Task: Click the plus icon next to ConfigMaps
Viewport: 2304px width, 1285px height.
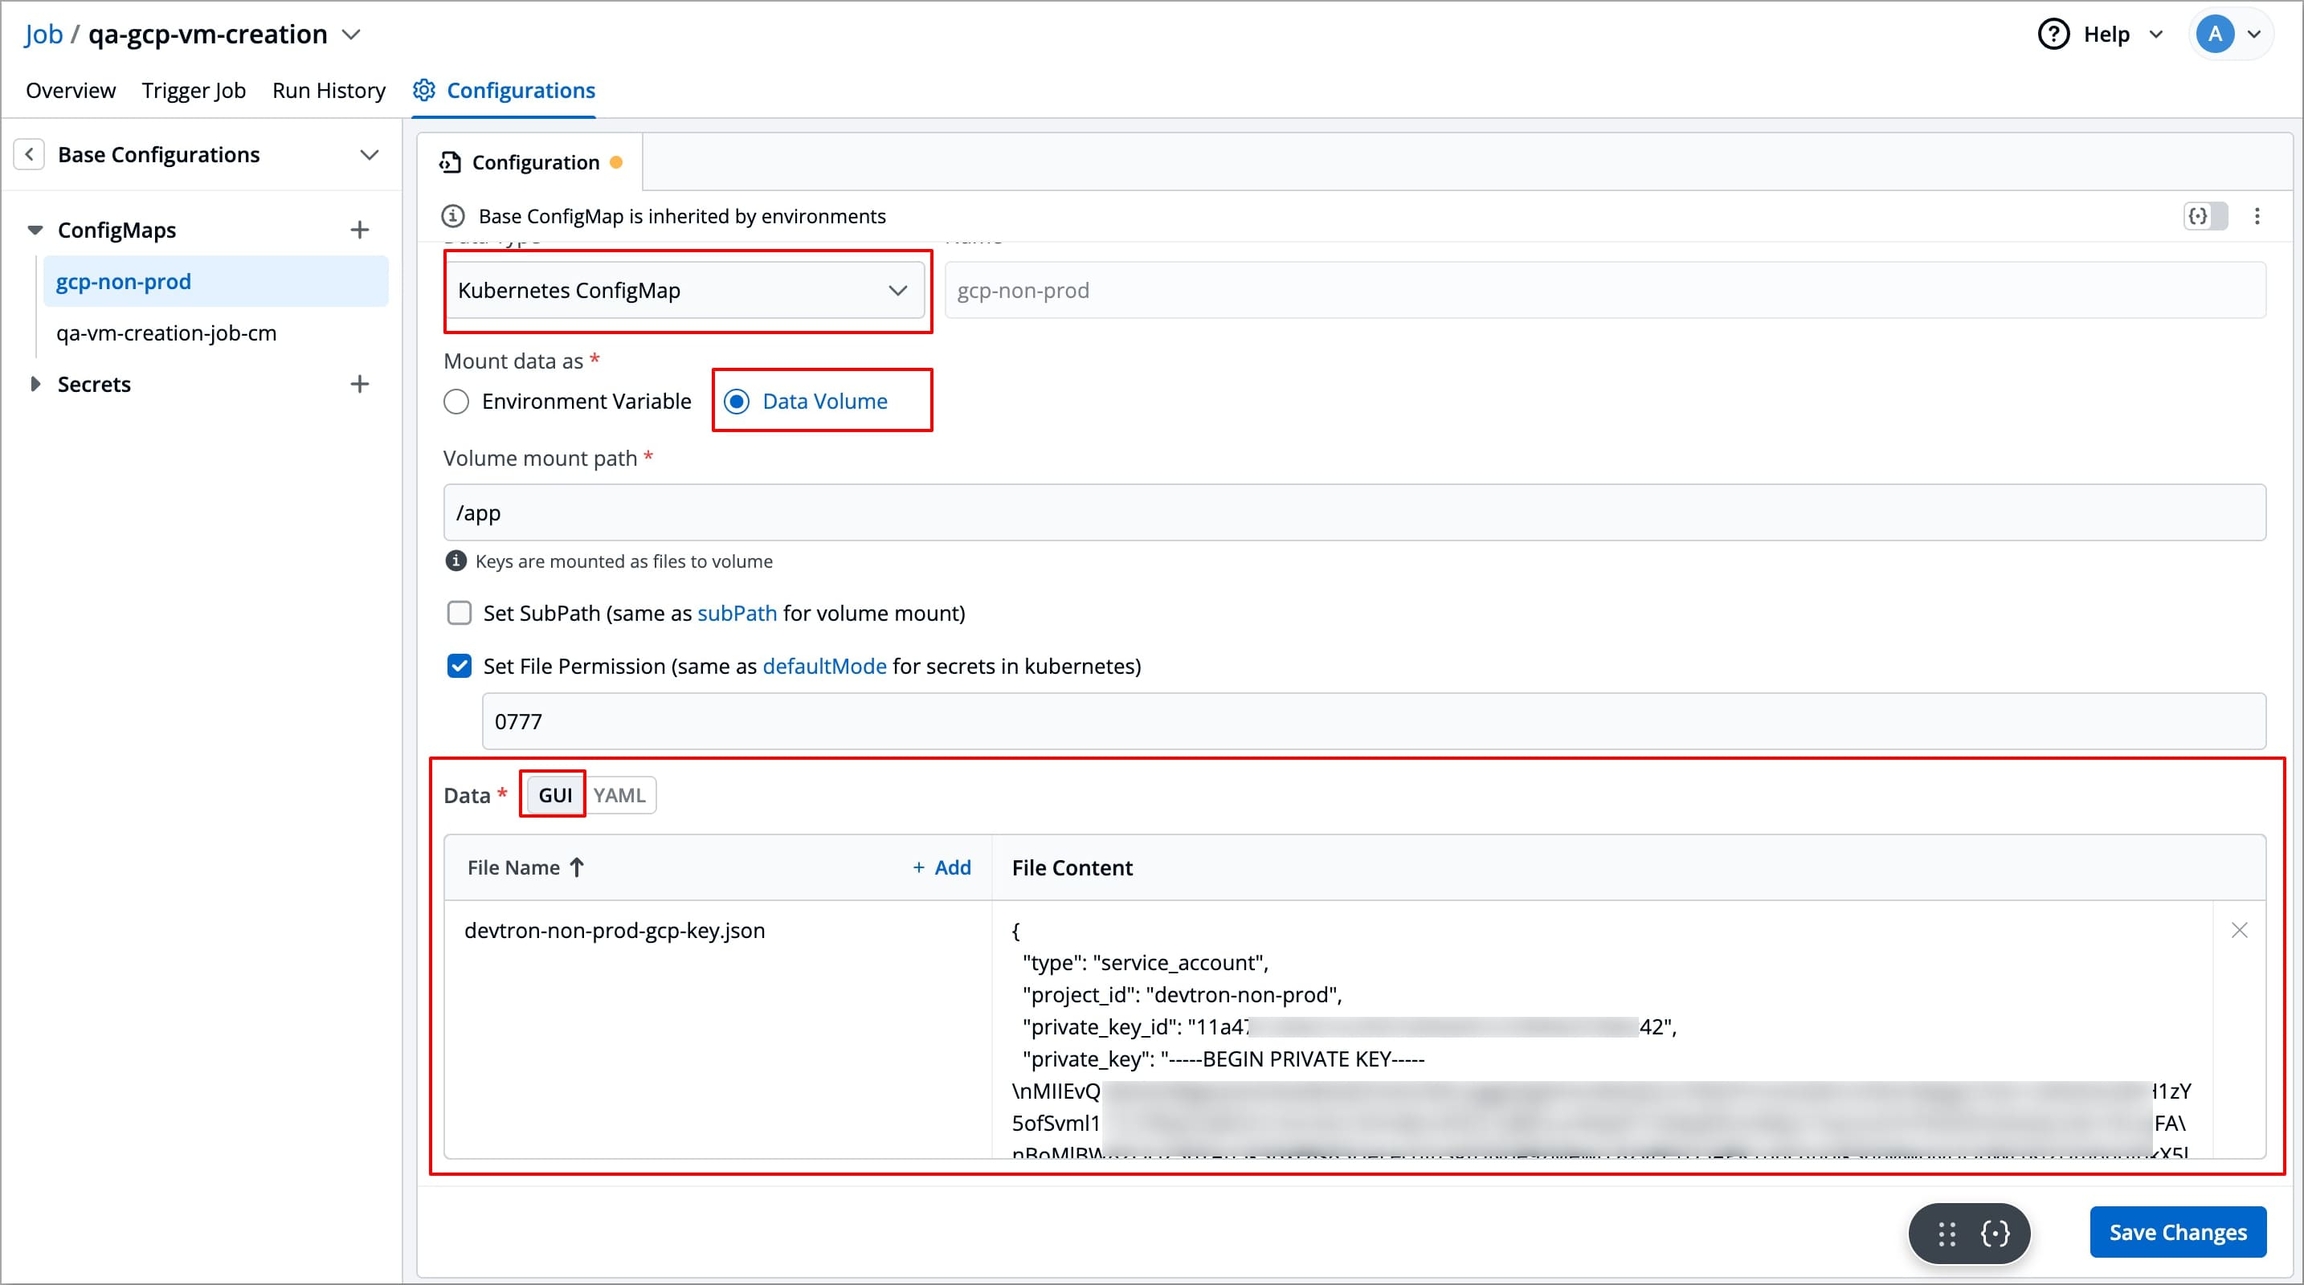Action: pyautogui.click(x=360, y=230)
